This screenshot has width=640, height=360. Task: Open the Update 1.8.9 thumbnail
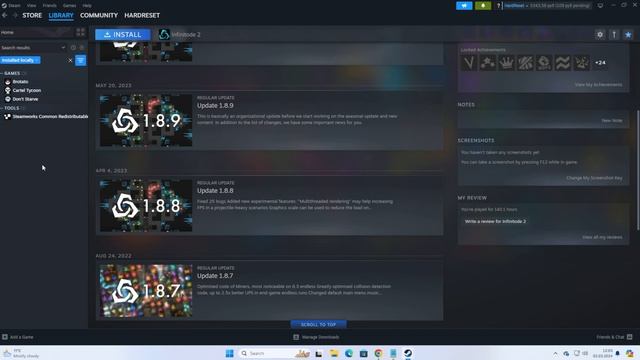(x=146, y=120)
